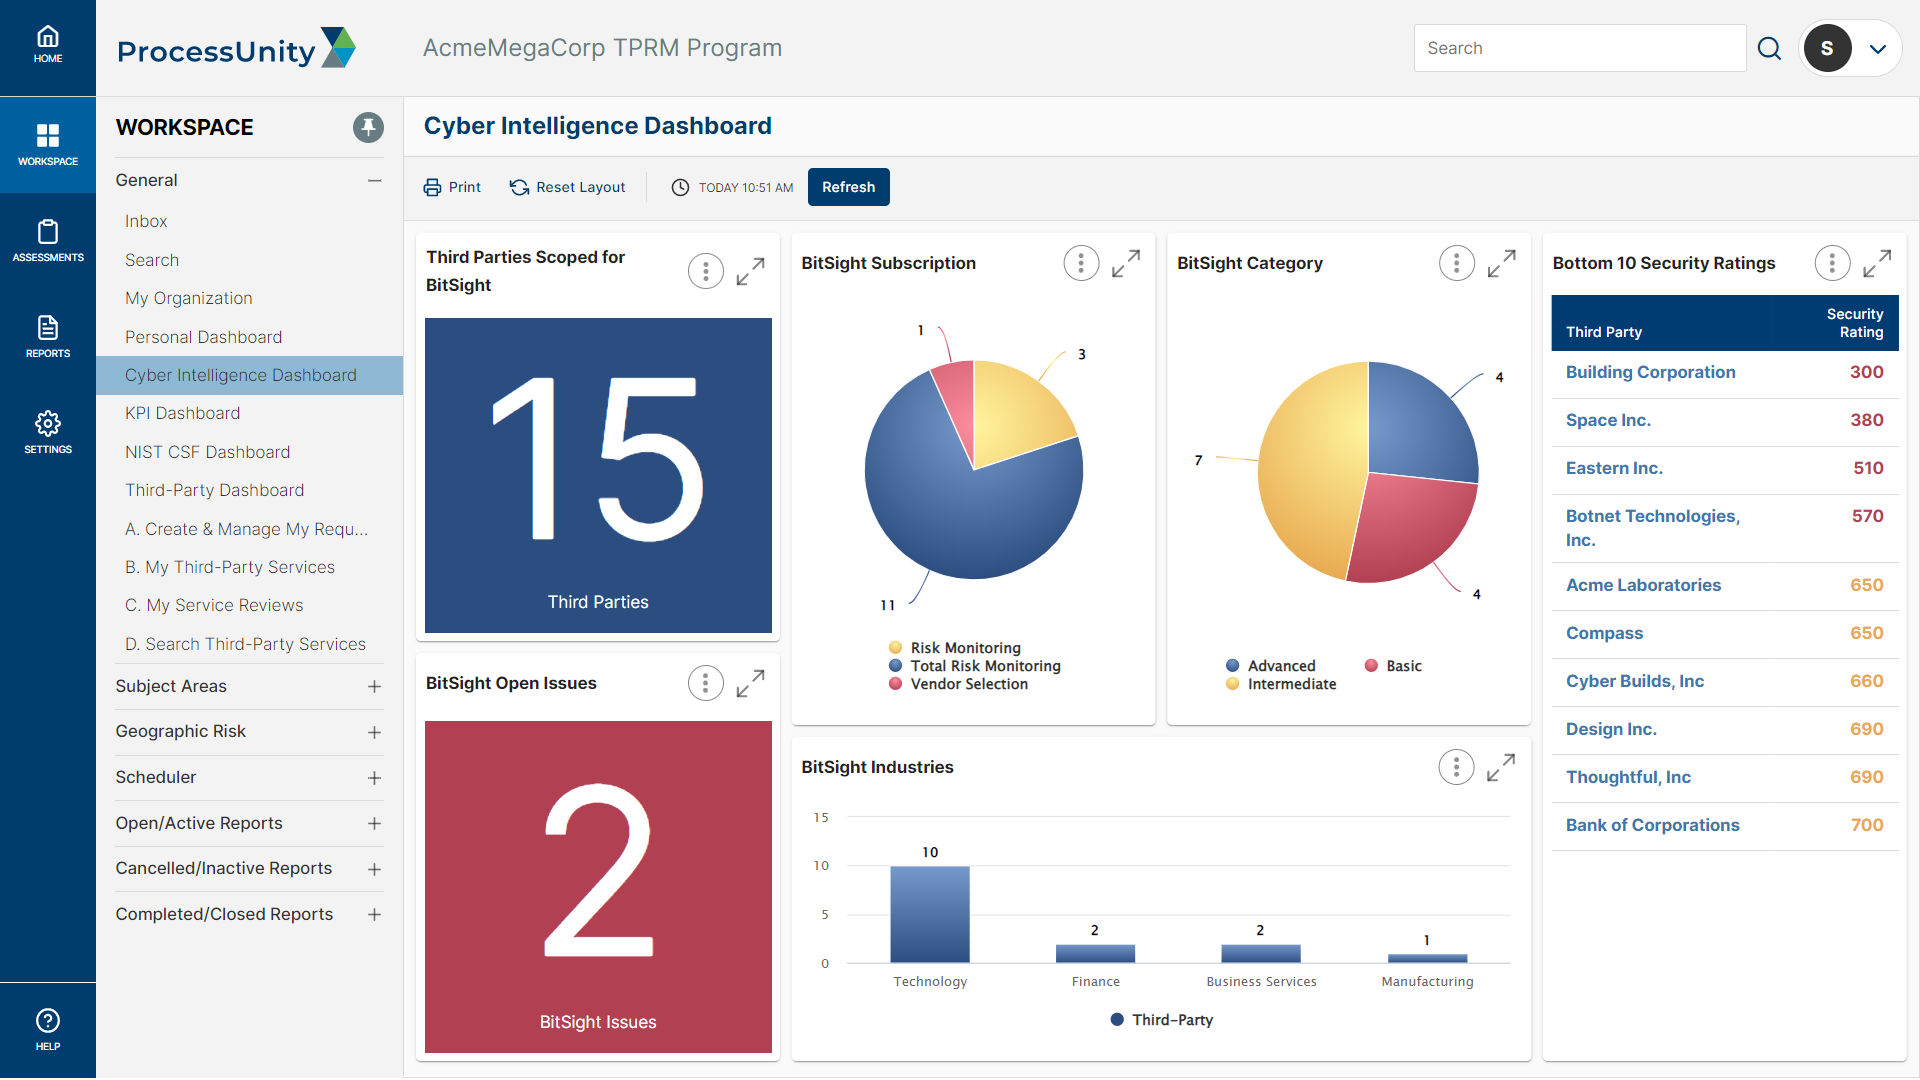Toggle Intermediate legend entry
The image size is (1920, 1080).
point(1281,684)
